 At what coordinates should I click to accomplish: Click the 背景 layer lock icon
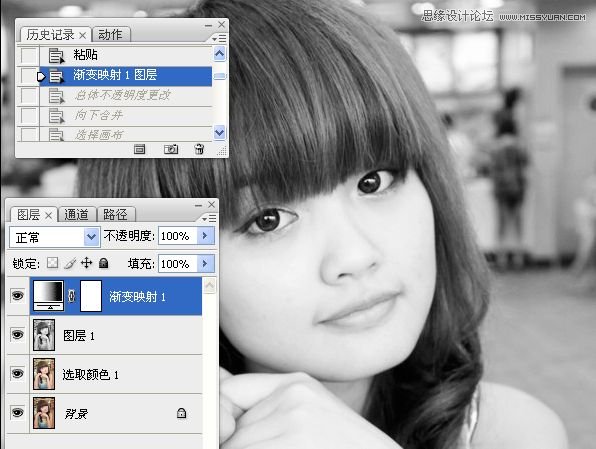[181, 413]
